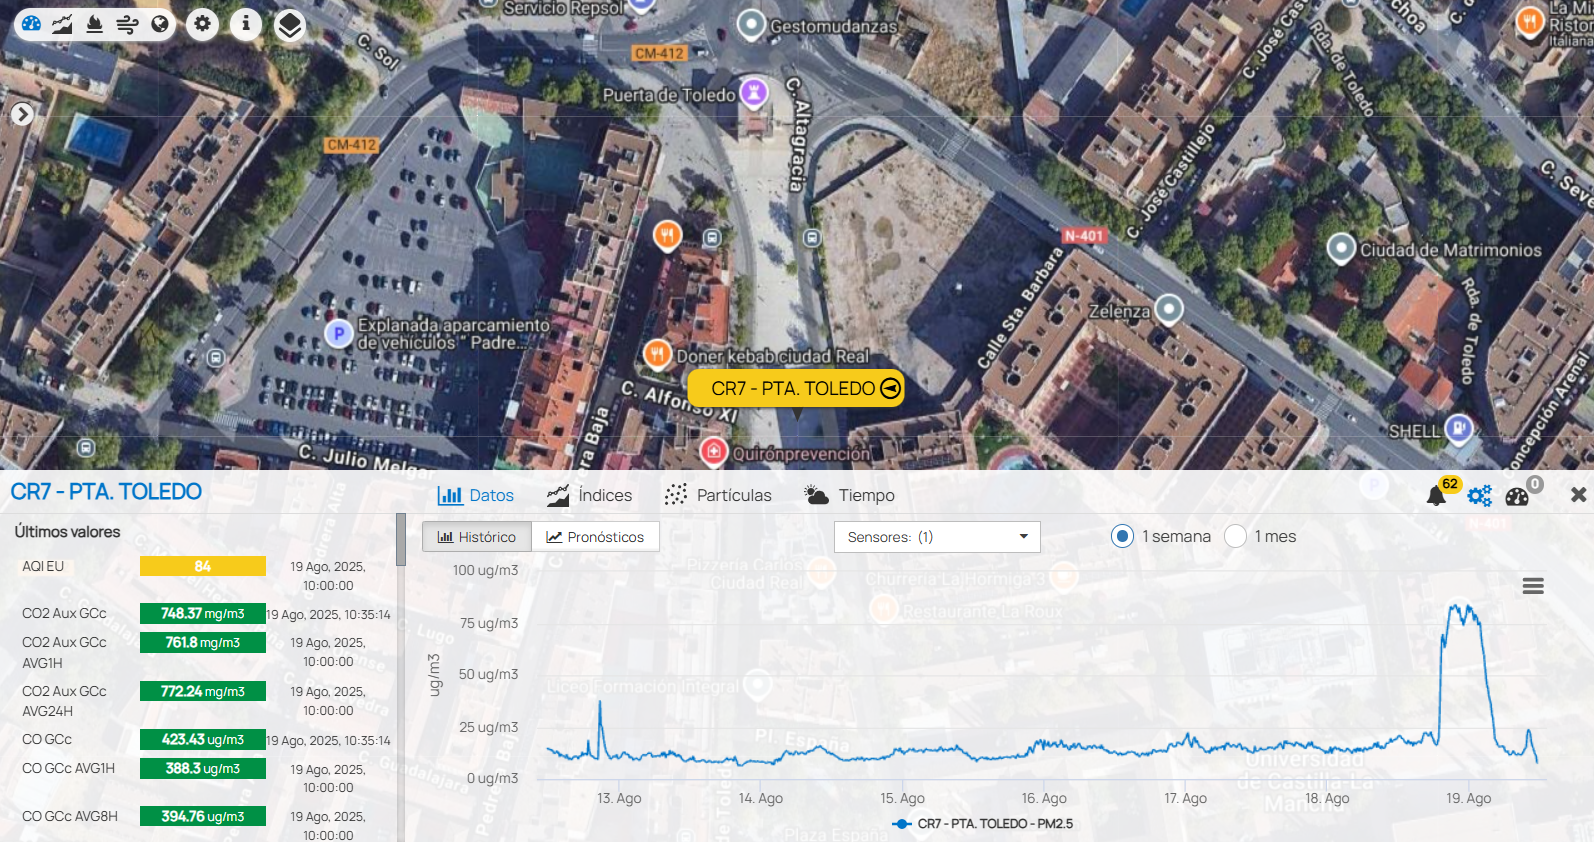
Task: Click the Pronósticos button
Action: click(x=595, y=537)
